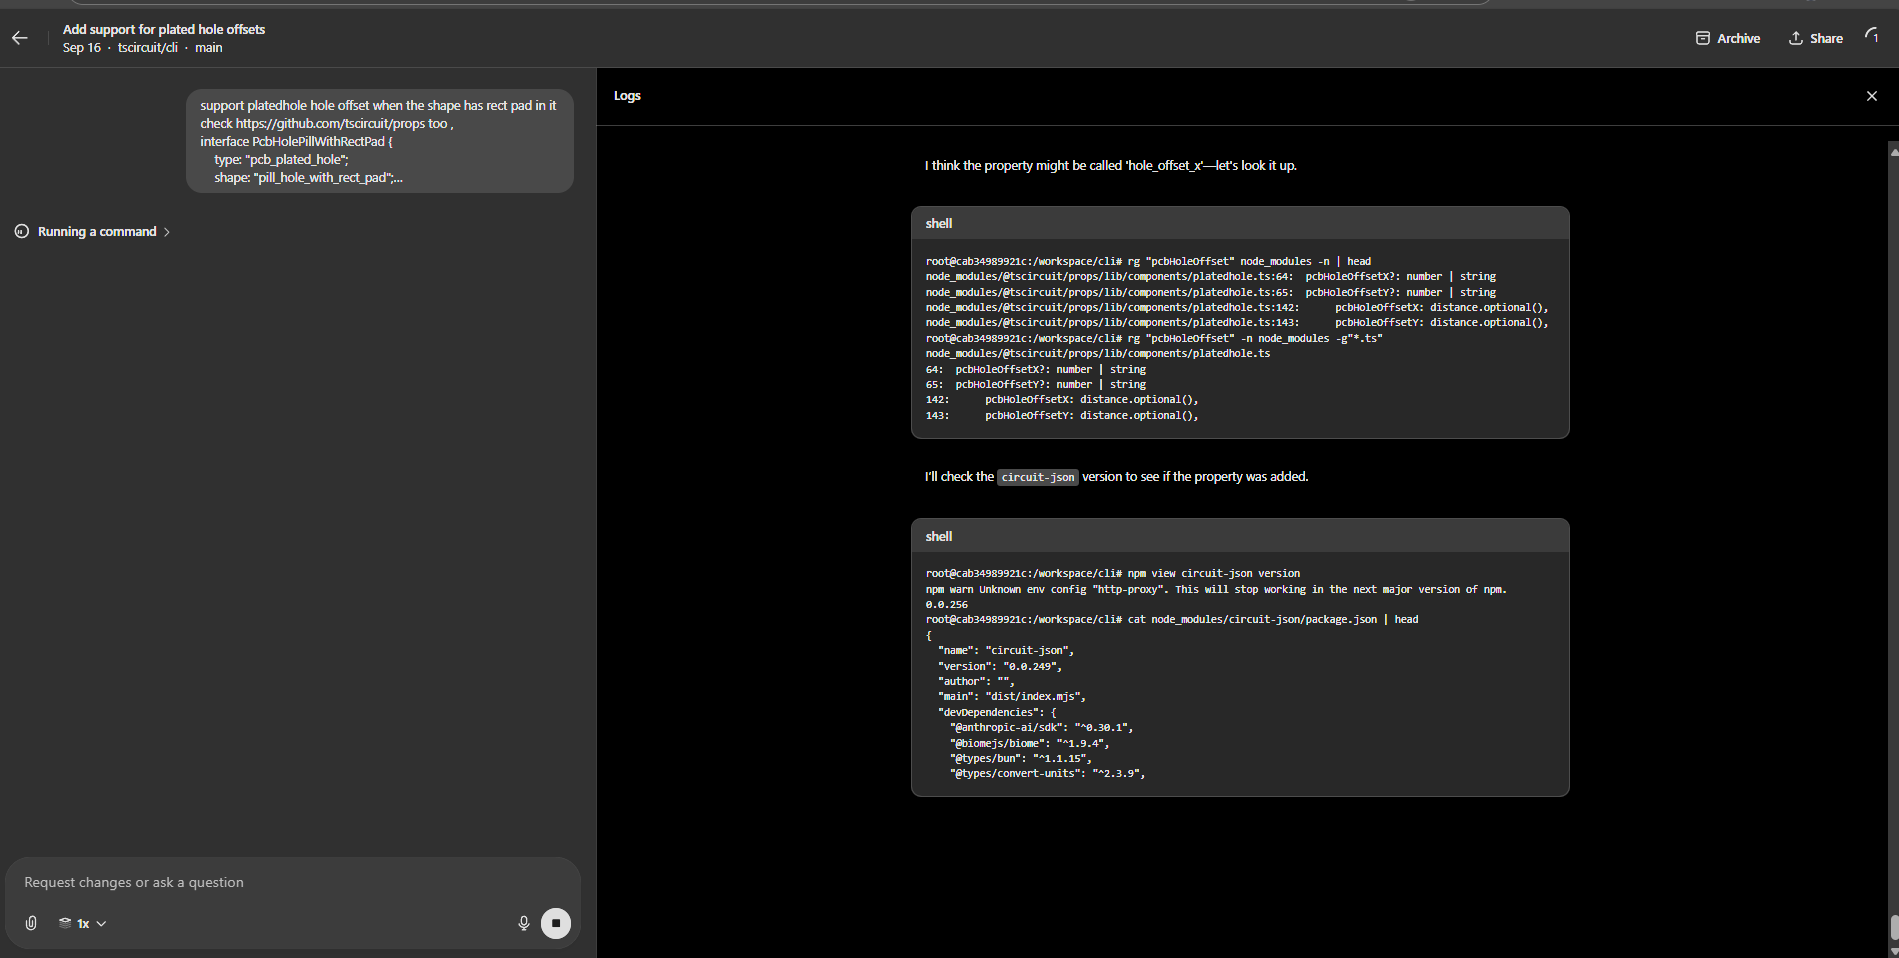Click the '"@anthropic-ai/sdk"' dependency line
This screenshot has width=1899, height=958.
pos(1041,727)
